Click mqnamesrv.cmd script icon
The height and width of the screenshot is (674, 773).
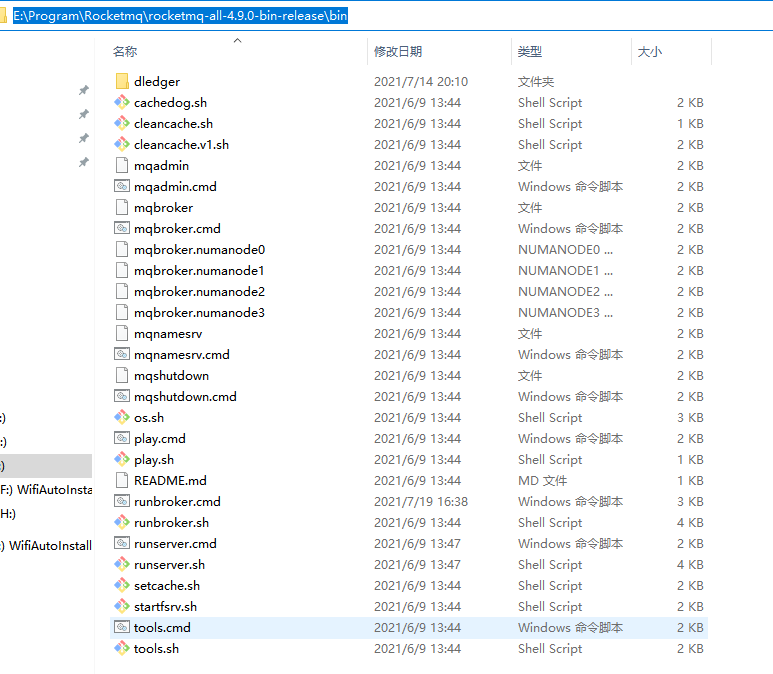(122, 355)
